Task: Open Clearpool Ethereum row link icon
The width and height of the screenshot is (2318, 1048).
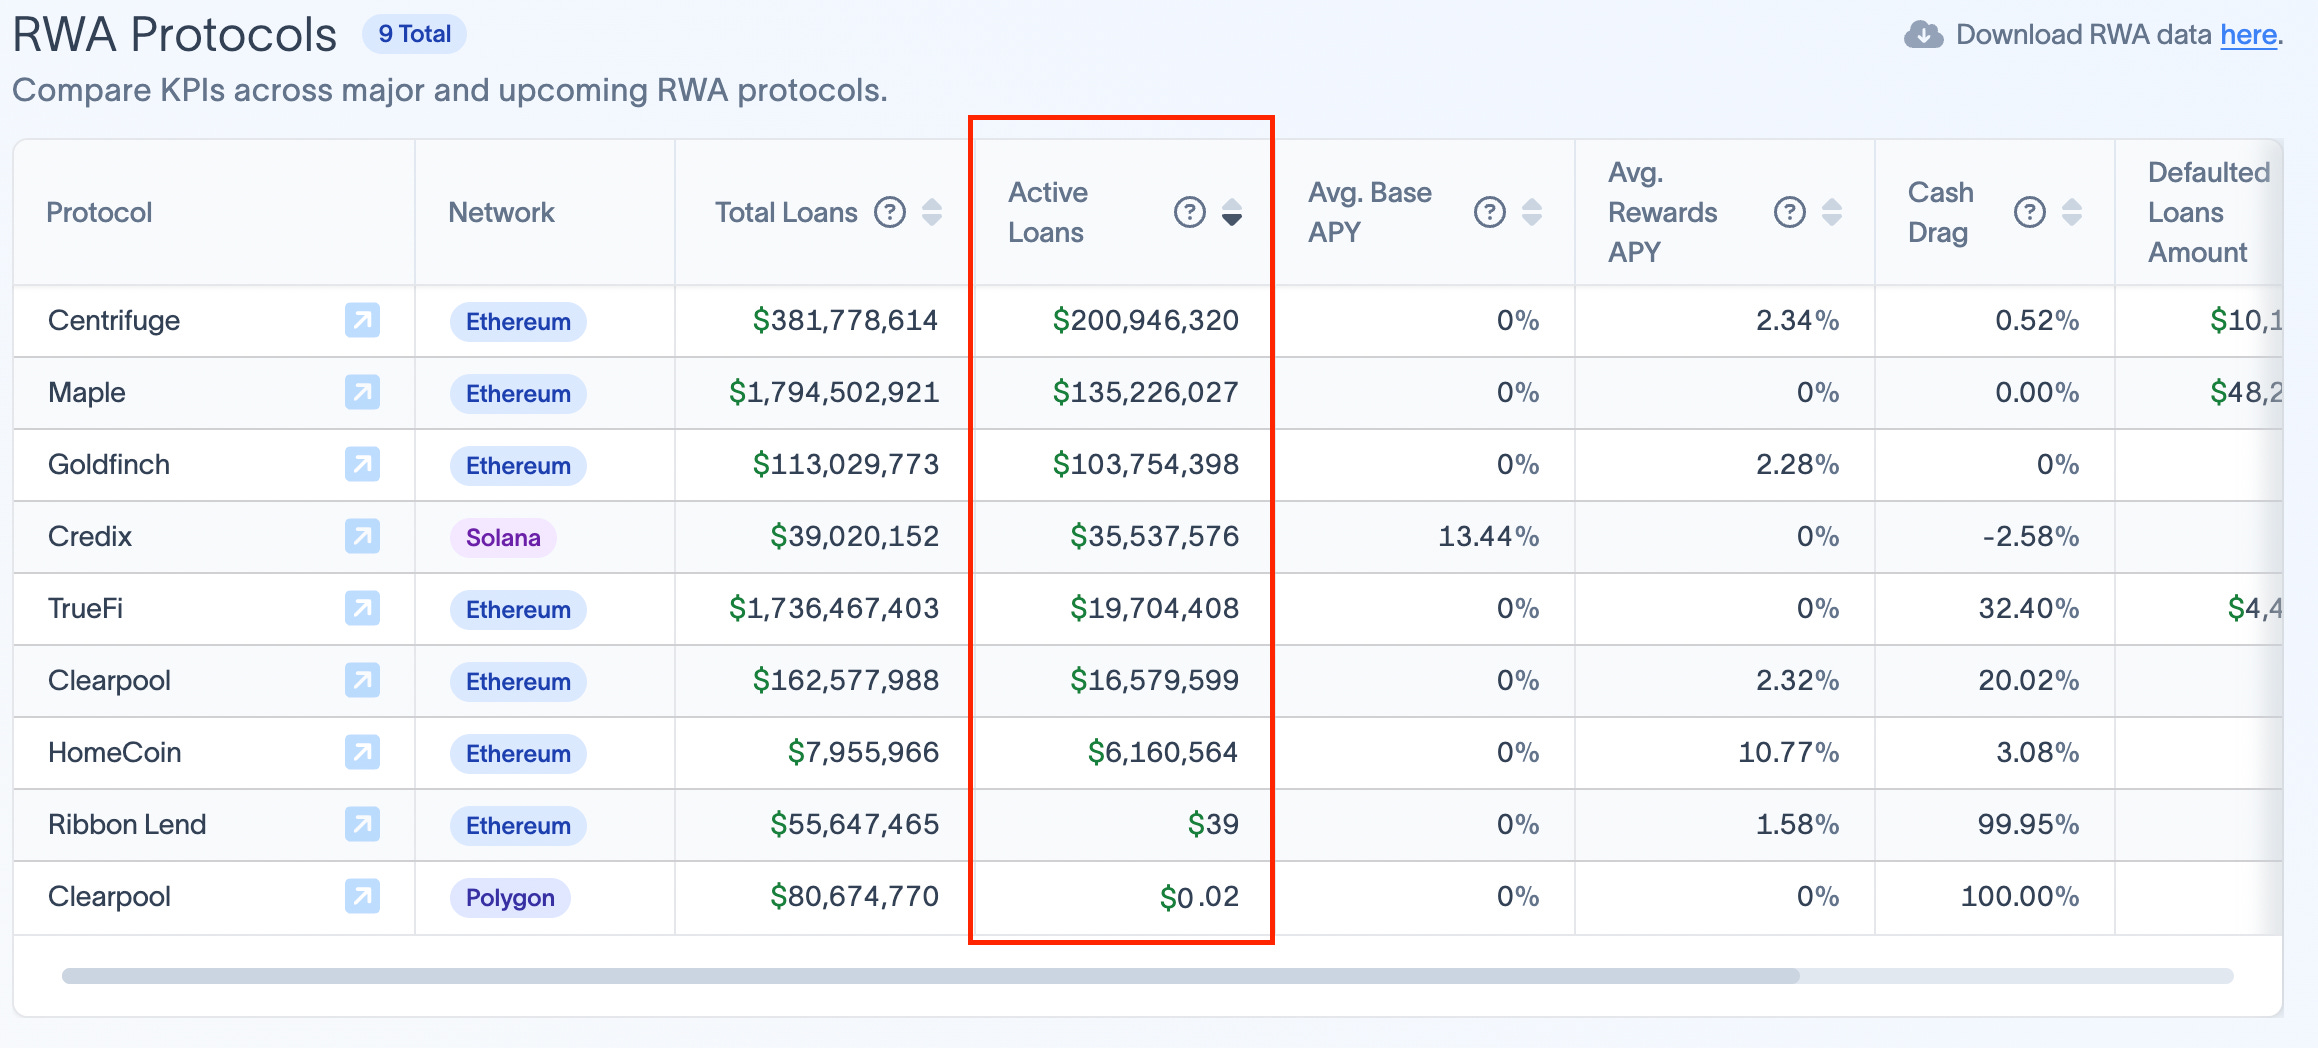Action: pos(362,680)
